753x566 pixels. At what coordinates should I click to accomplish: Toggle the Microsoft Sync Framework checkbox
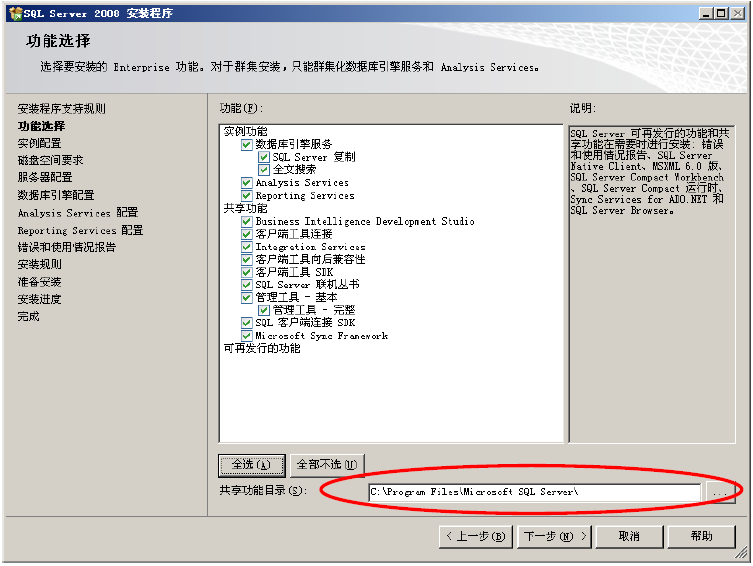[246, 336]
